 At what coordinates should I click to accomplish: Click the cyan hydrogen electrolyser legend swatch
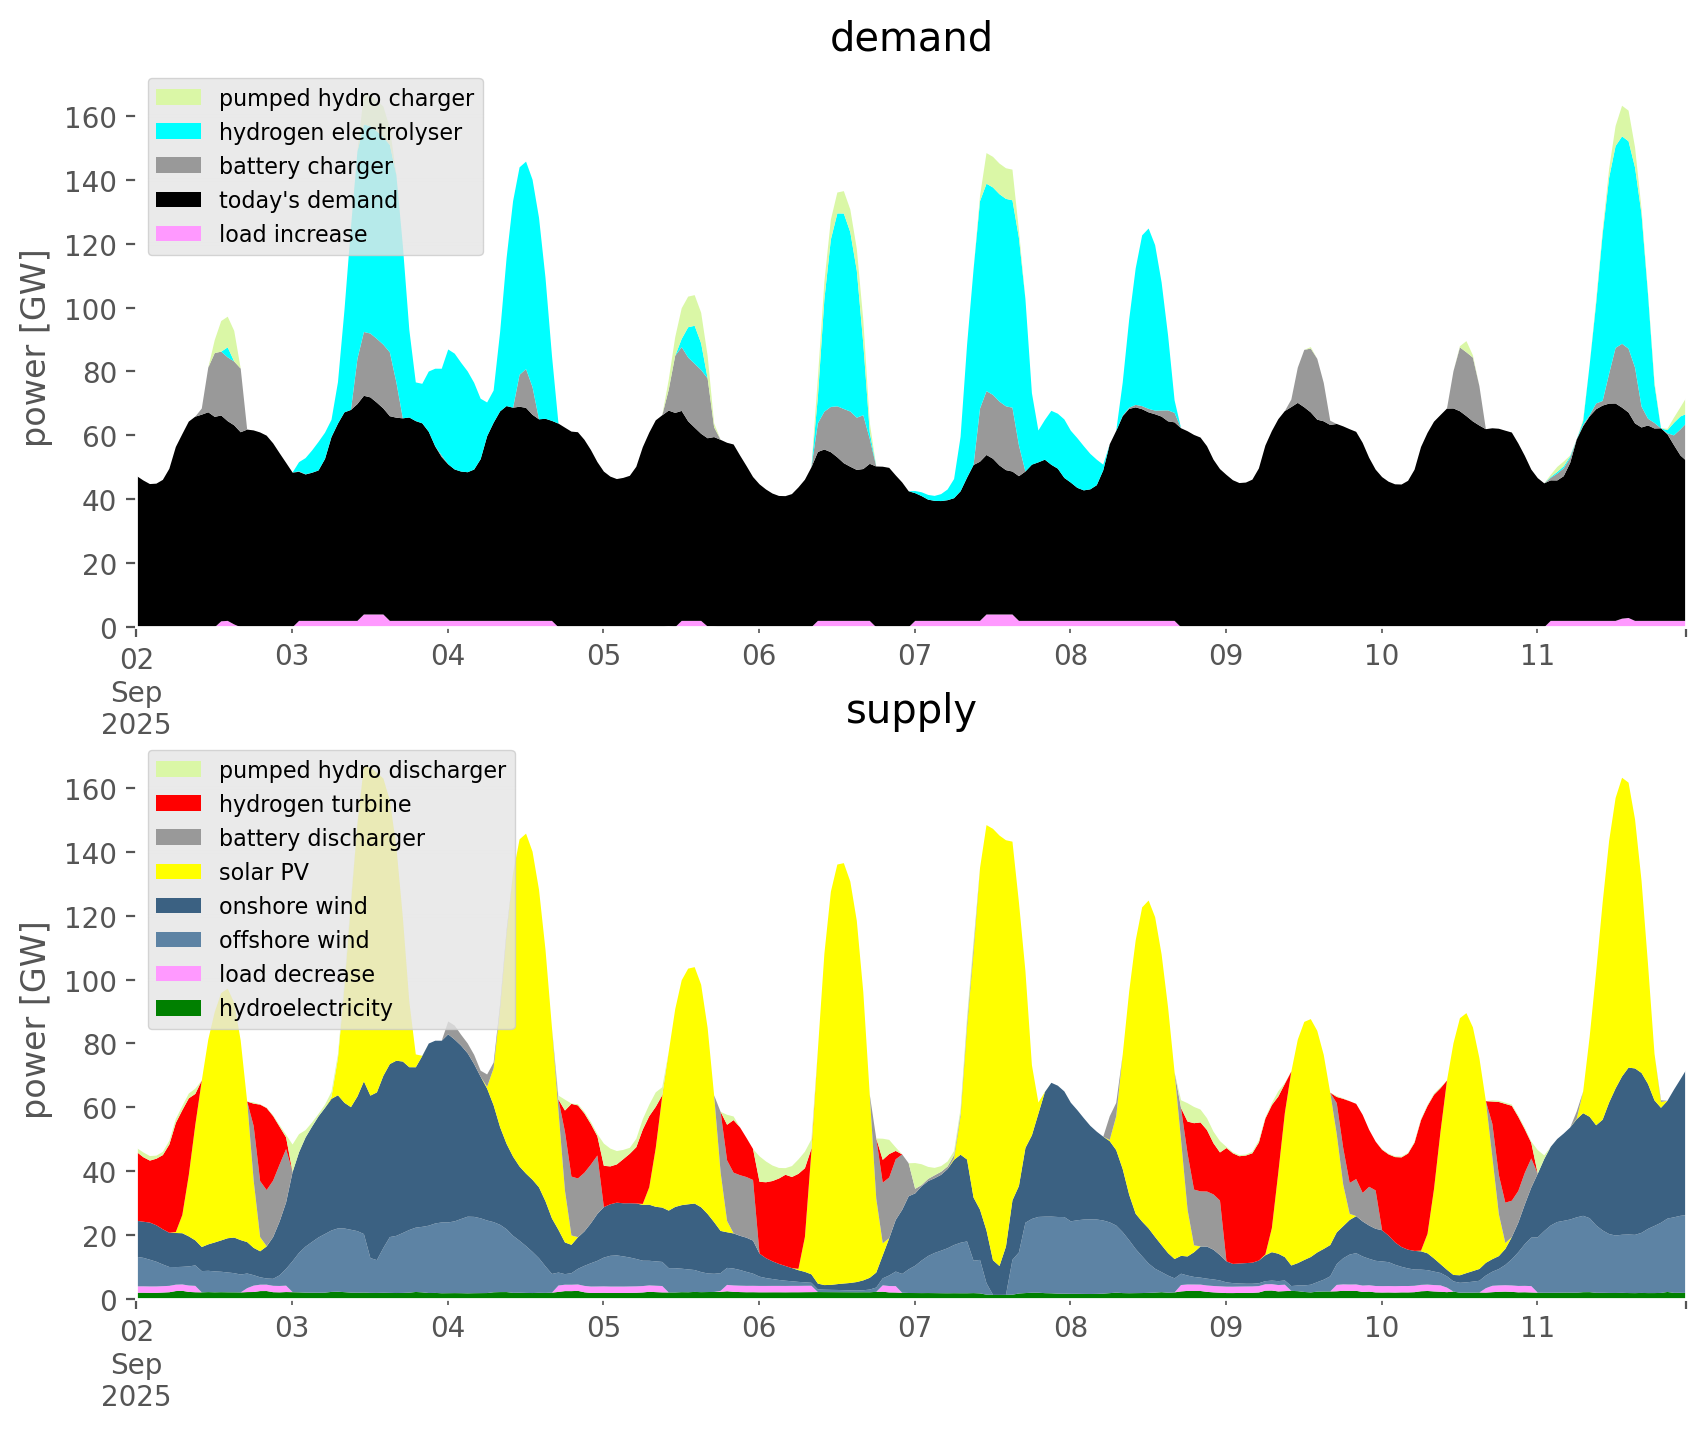[179, 132]
